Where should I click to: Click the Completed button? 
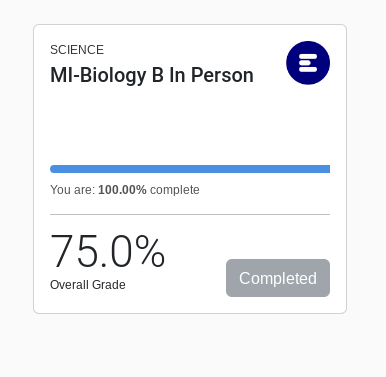(278, 278)
